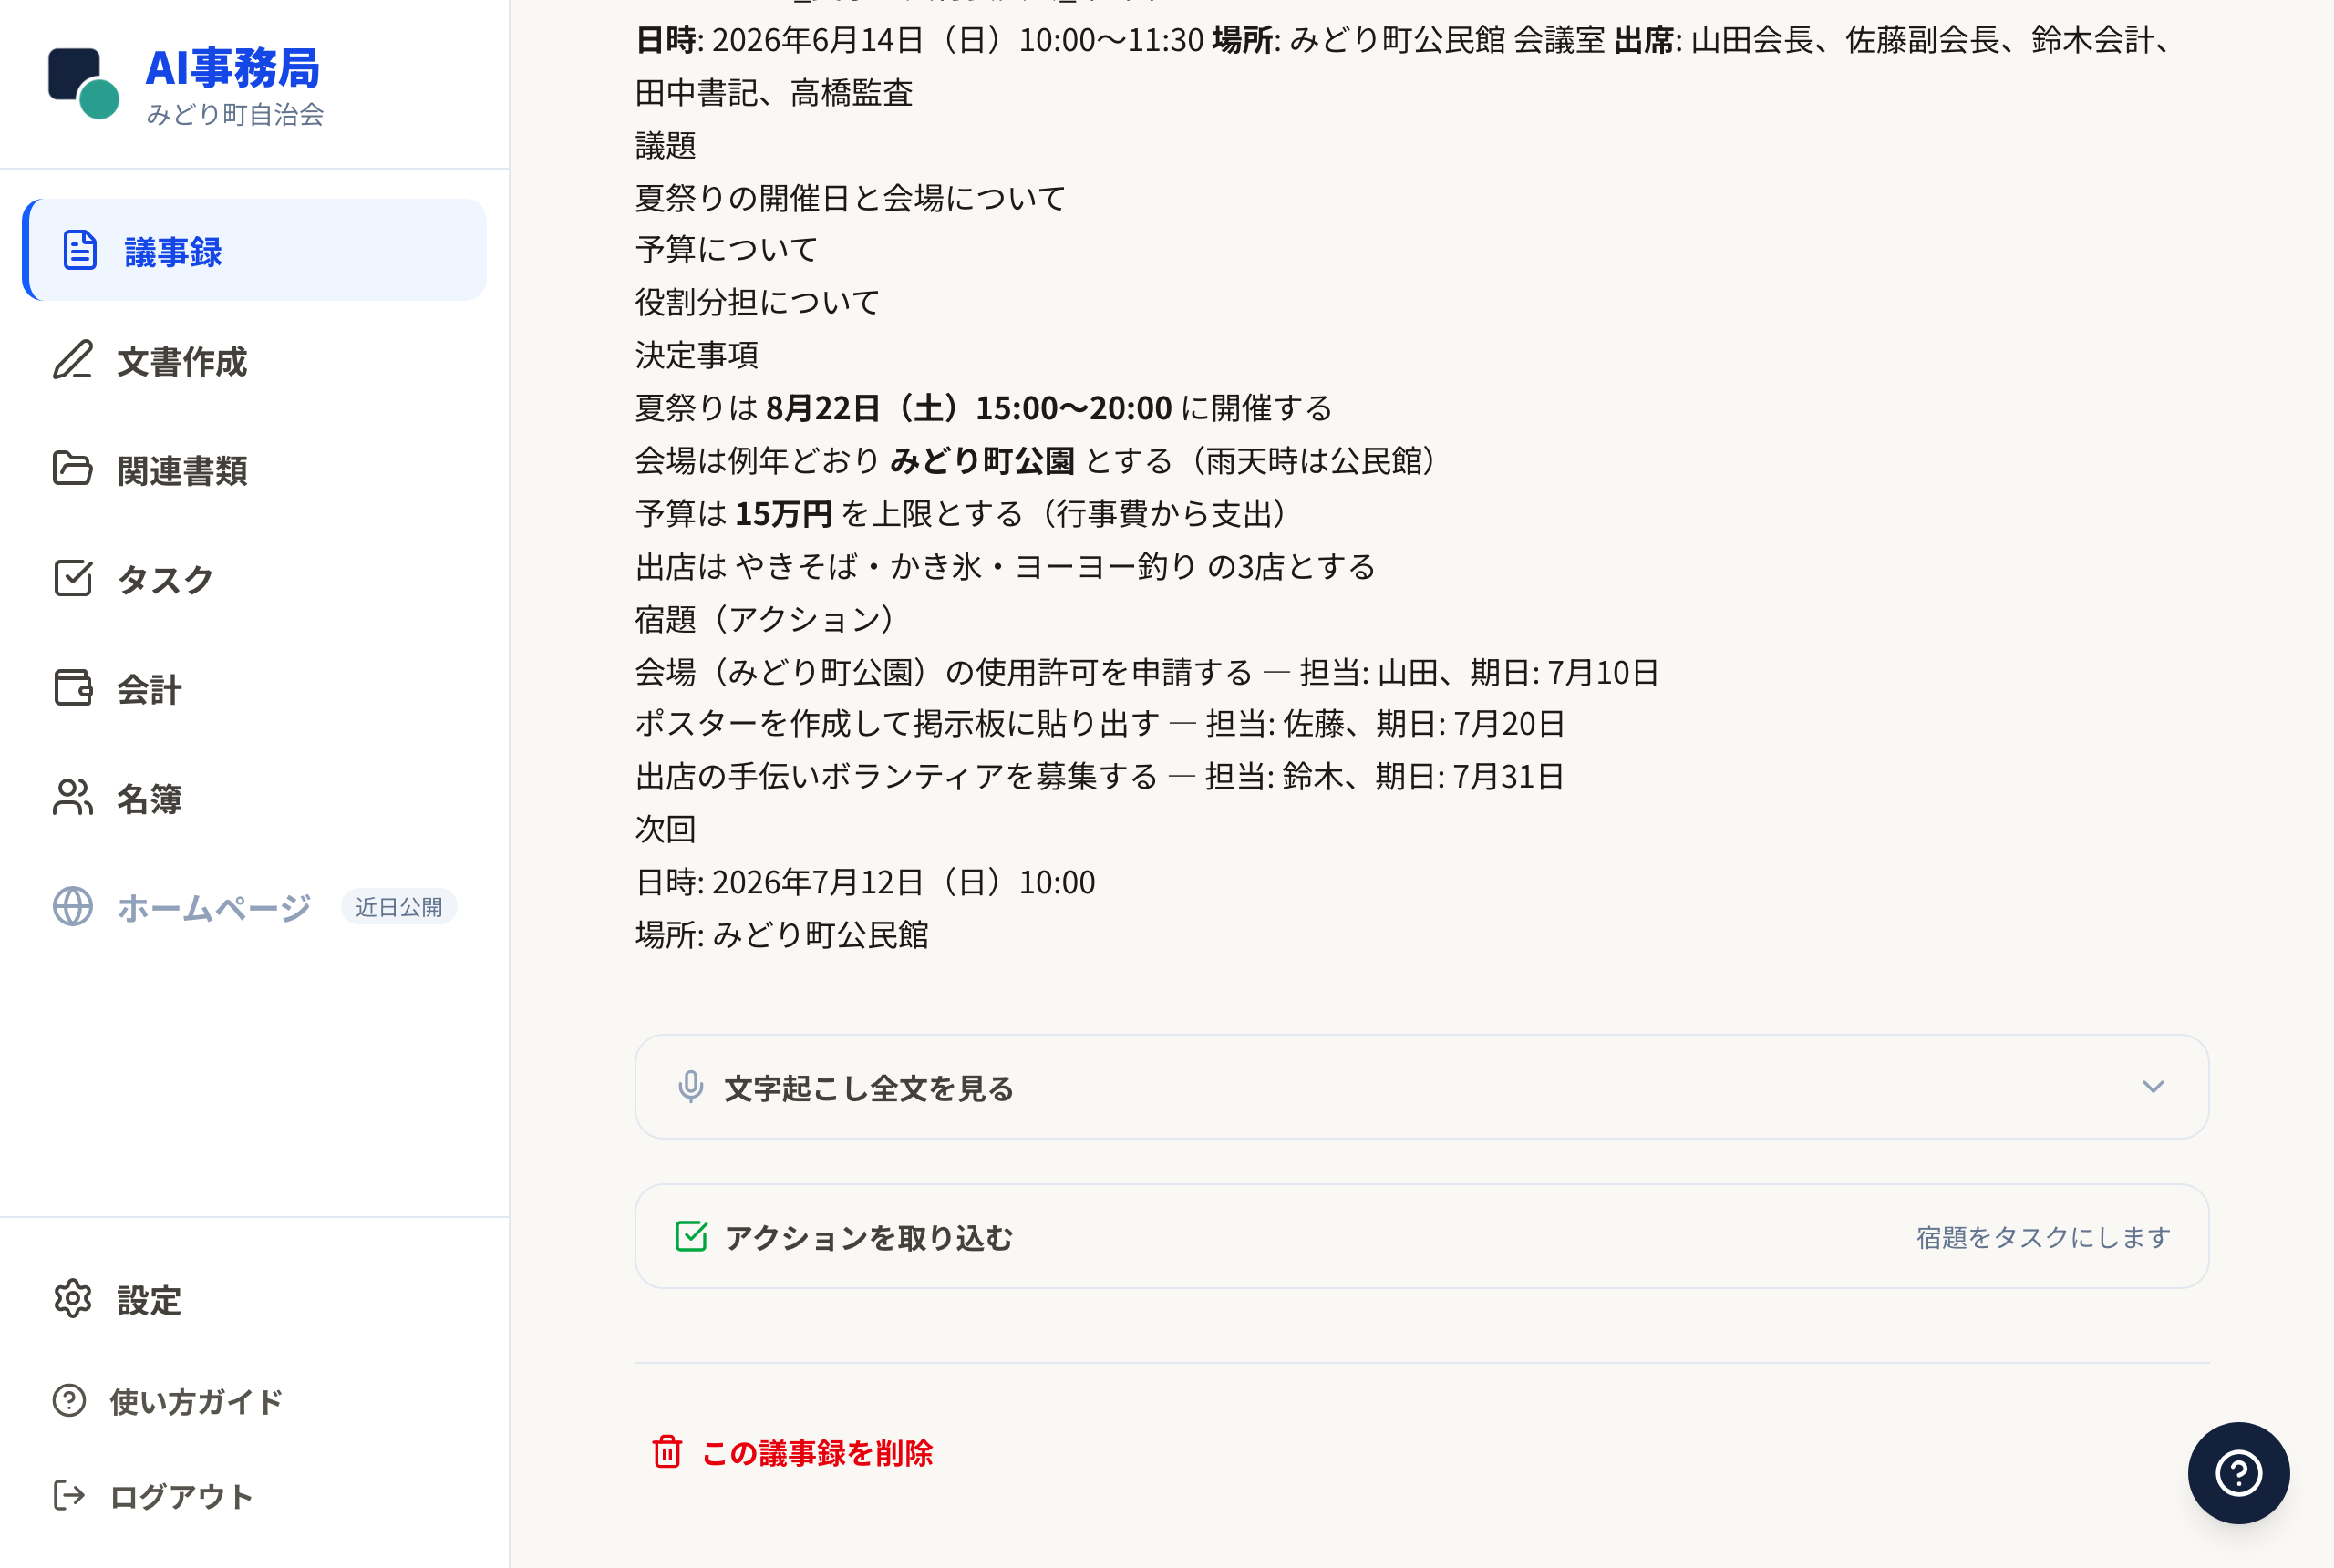2334x1568 pixels.
Task: Click the 名簿 people icon
Action: tap(73, 797)
